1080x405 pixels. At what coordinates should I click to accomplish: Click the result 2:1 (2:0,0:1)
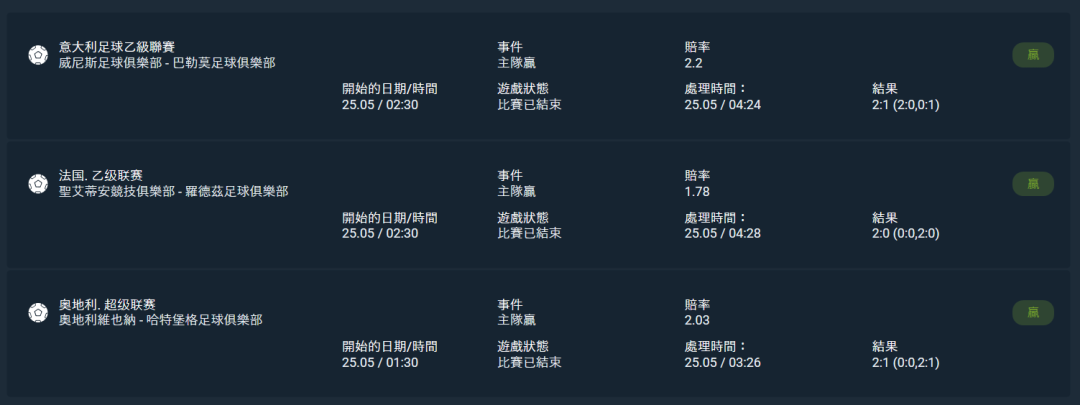coord(906,105)
